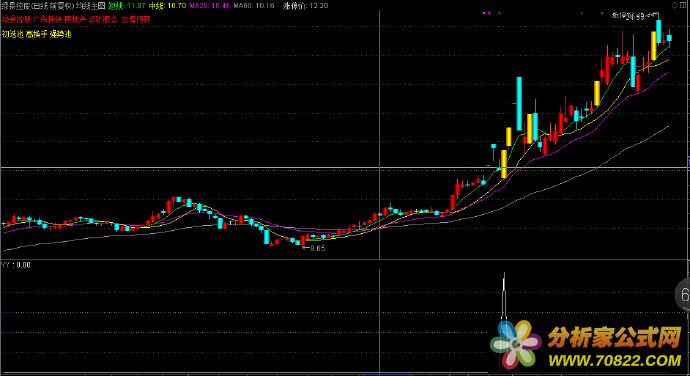Click the magenta MA20 value label
This screenshot has height=376, width=690.
(209, 6)
